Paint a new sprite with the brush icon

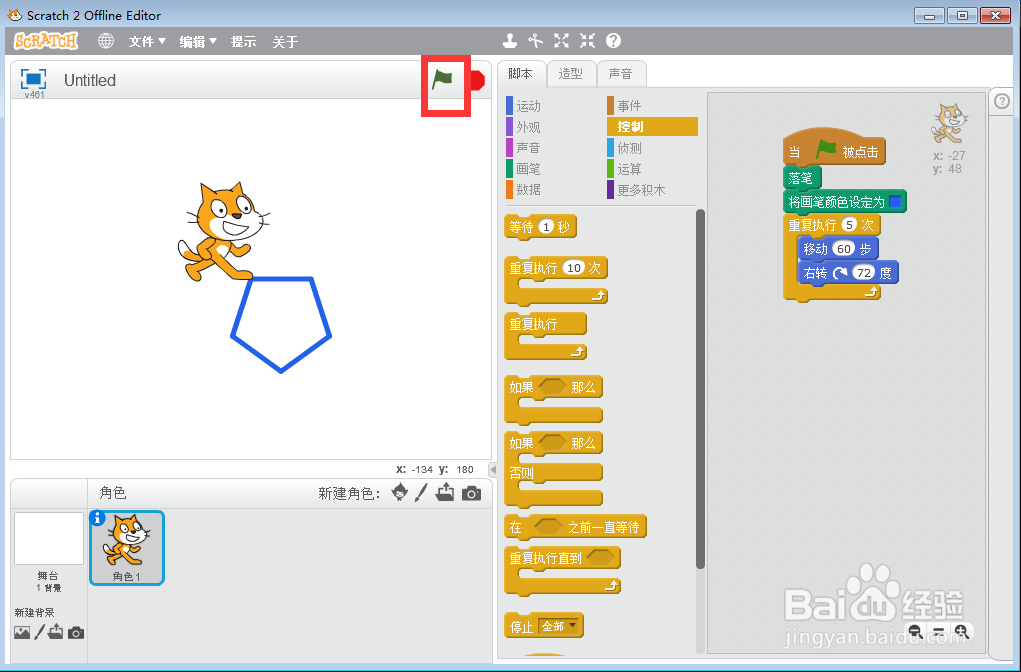(x=421, y=492)
